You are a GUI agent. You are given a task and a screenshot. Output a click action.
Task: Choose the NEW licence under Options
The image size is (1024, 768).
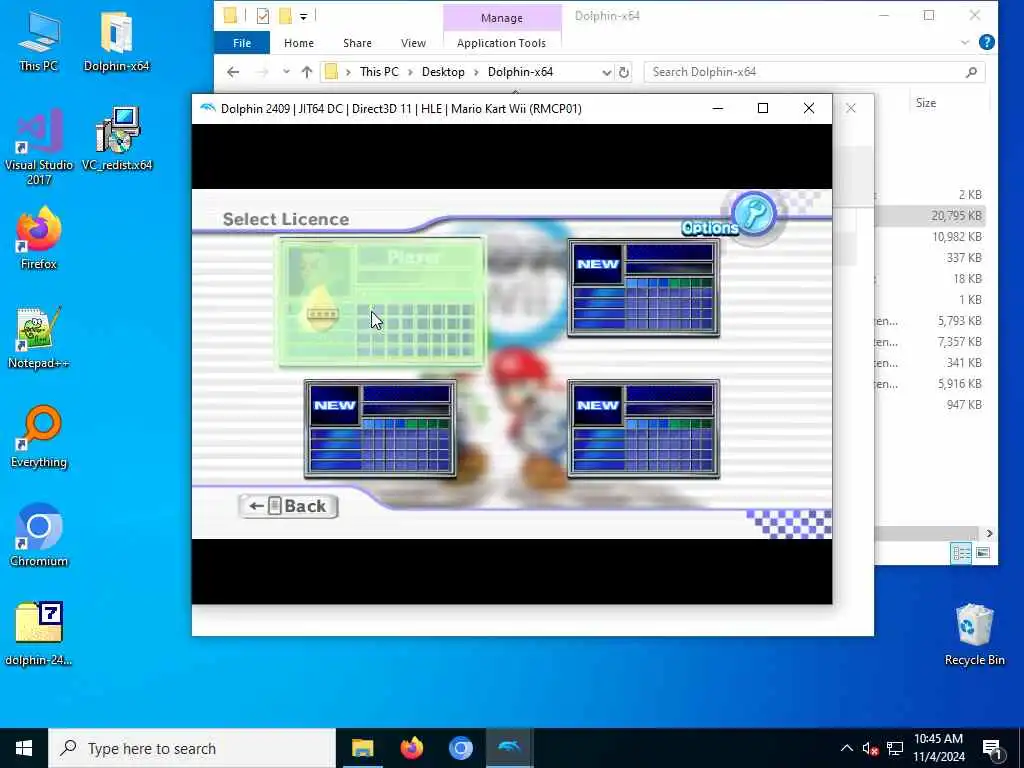644,288
